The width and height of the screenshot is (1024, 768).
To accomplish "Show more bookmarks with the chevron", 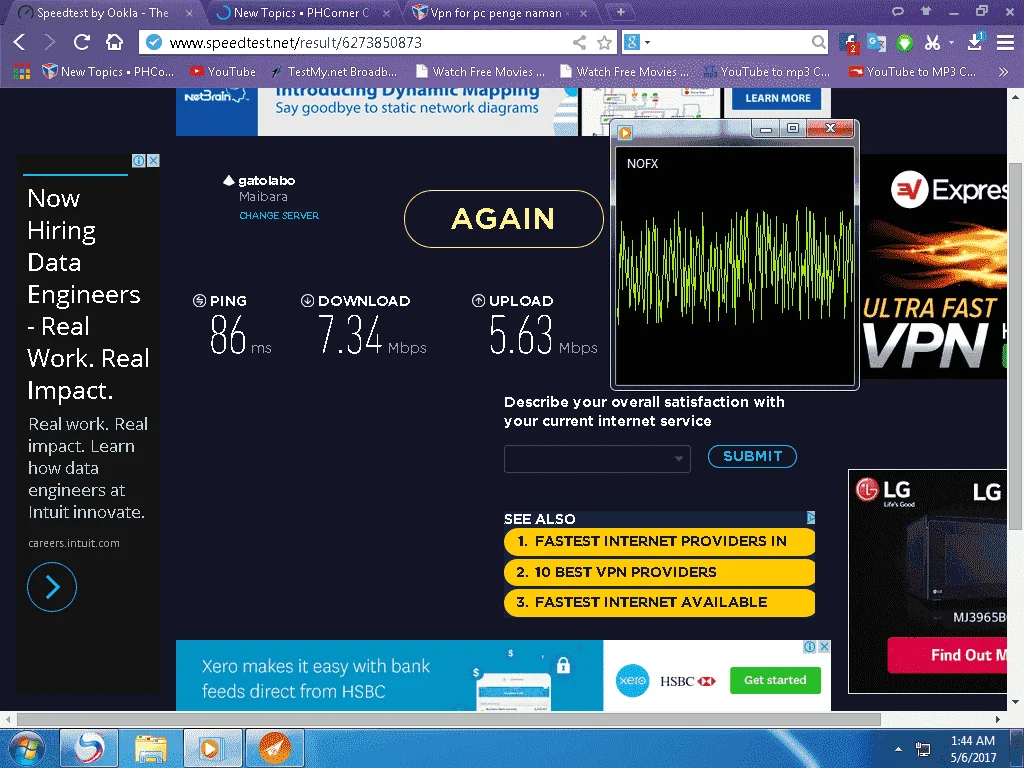I will pyautogui.click(x=1003, y=72).
